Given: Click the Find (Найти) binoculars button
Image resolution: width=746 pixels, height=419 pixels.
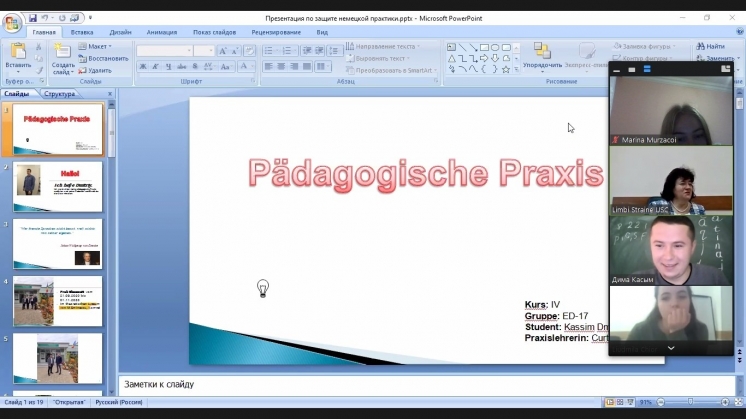Looking at the screenshot, I should tap(709, 46).
